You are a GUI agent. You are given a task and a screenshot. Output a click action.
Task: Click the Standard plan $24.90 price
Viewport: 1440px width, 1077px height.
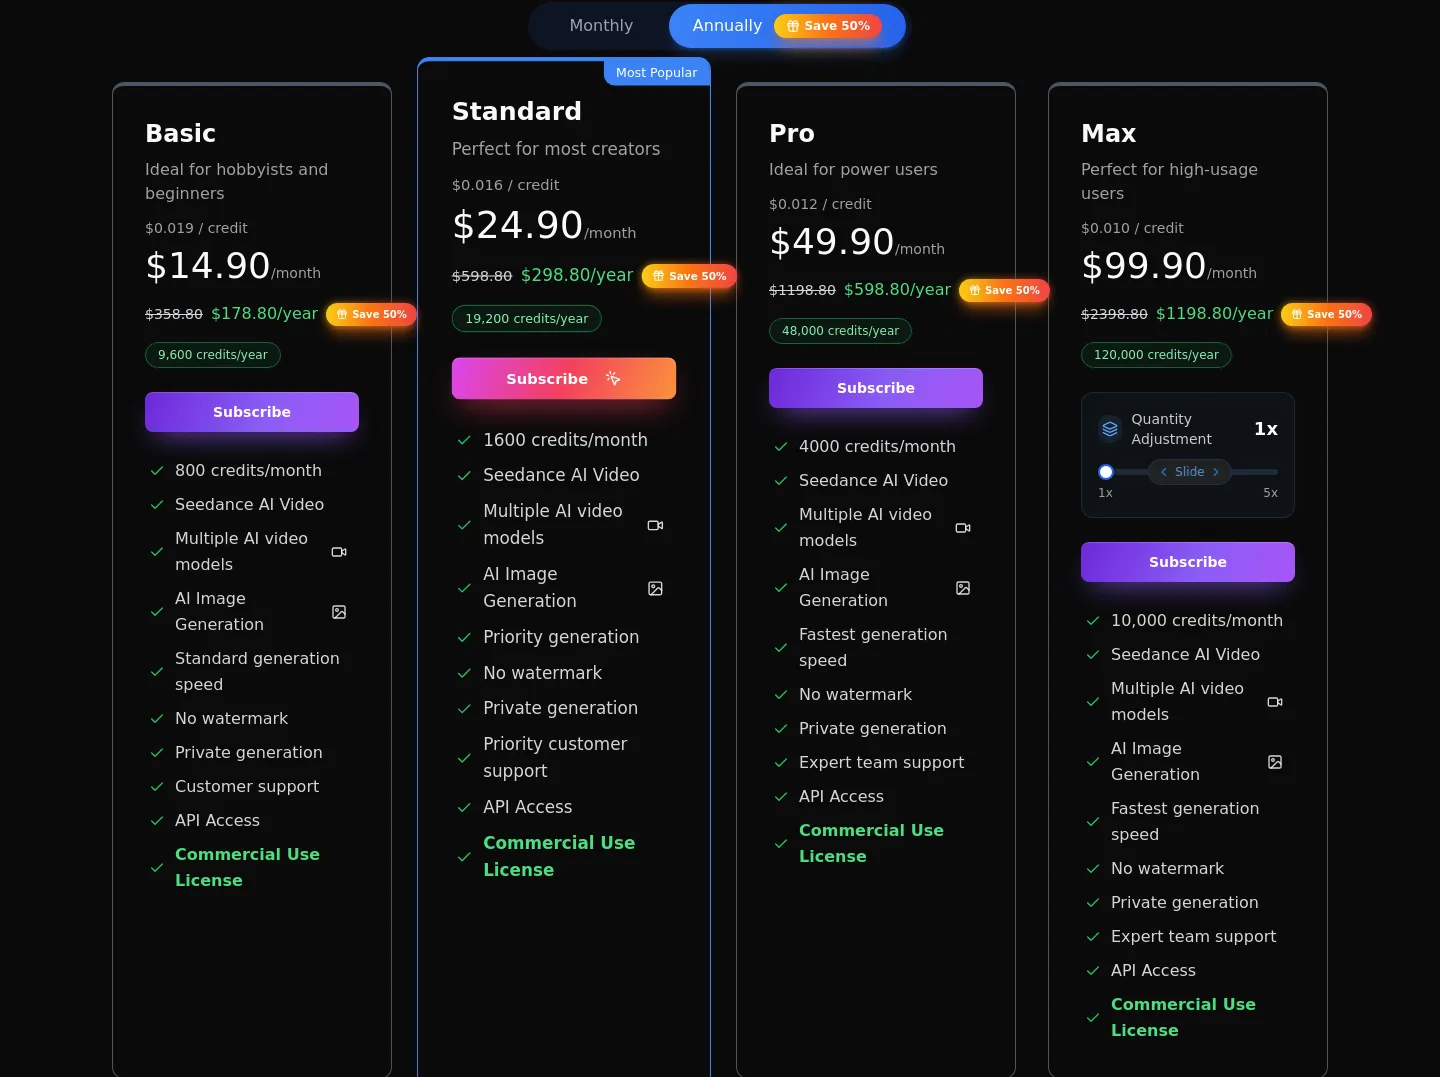518,226
